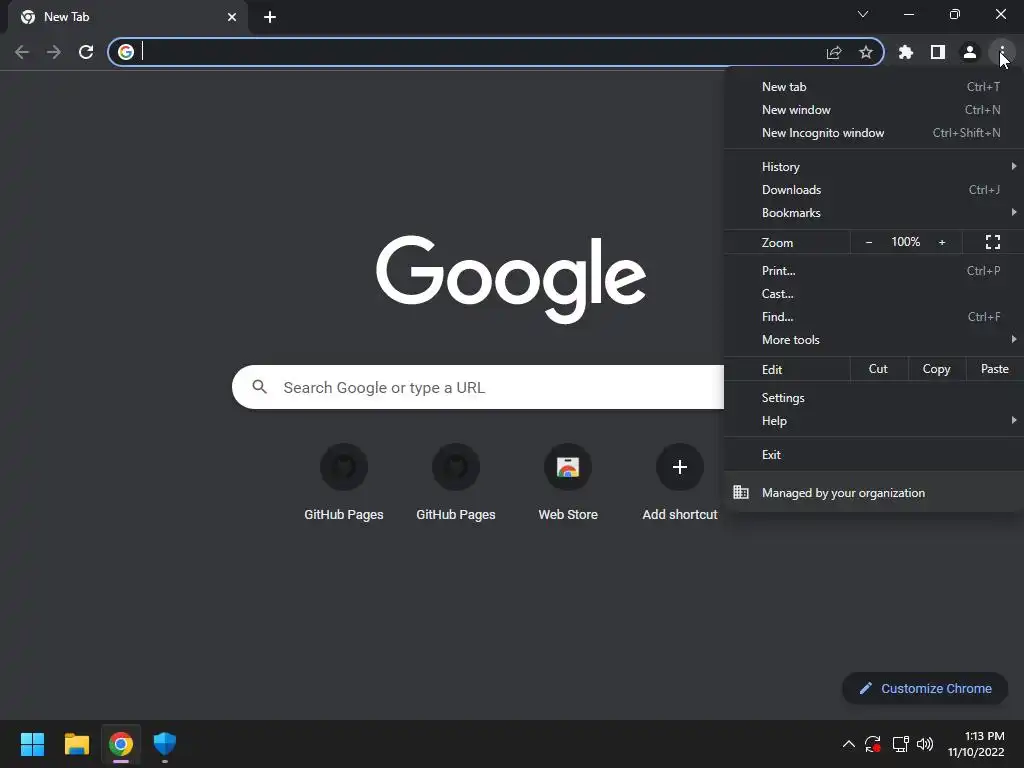Click the Google search box
This screenshot has width=1024, height=768.
tap(478, 387)
